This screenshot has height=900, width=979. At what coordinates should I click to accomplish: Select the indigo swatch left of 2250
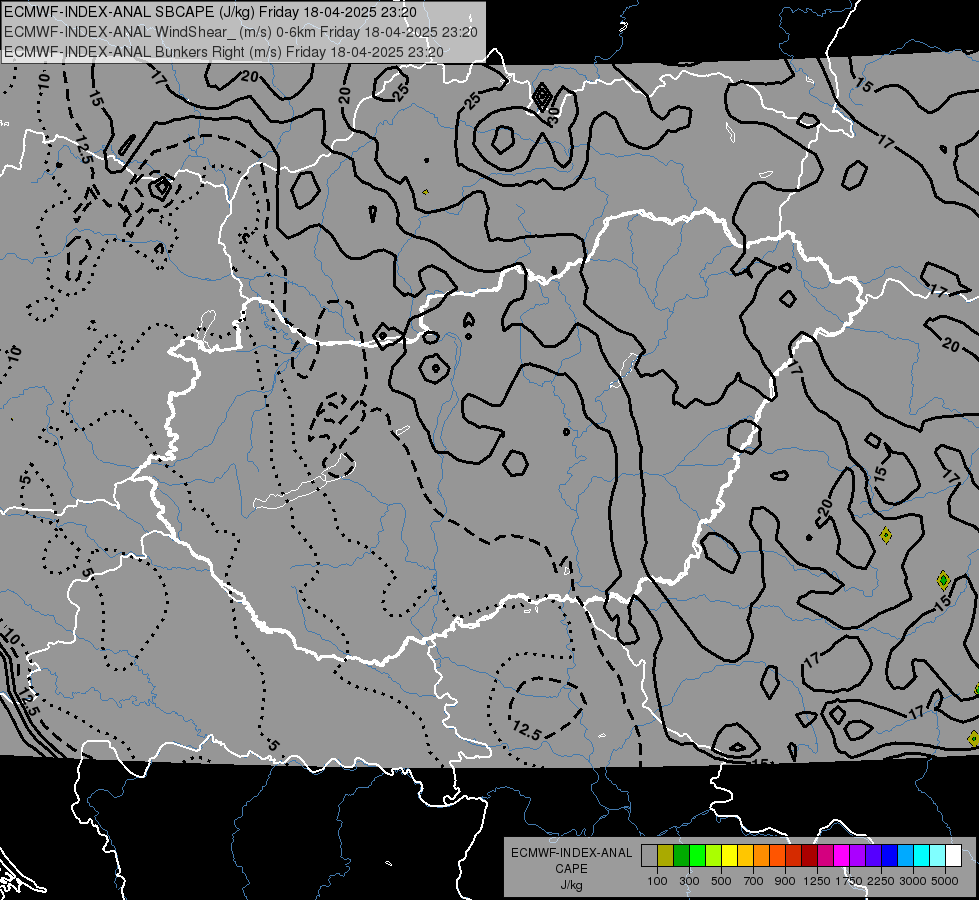[873, 856]
